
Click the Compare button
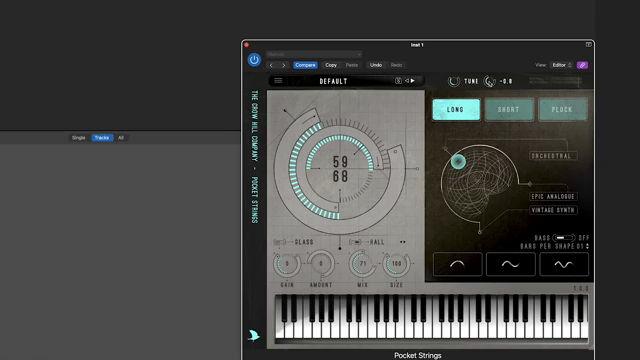[x=305, y=65]
